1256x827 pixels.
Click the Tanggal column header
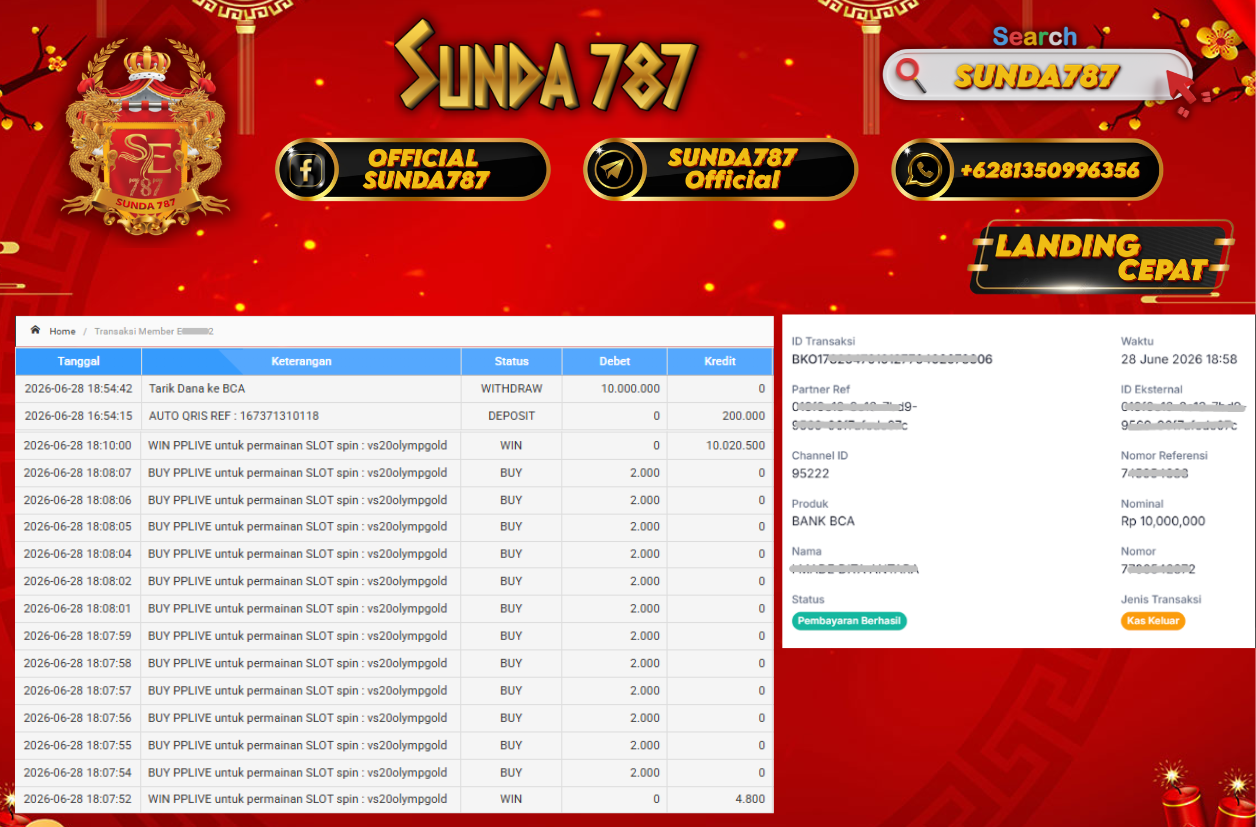78,361
